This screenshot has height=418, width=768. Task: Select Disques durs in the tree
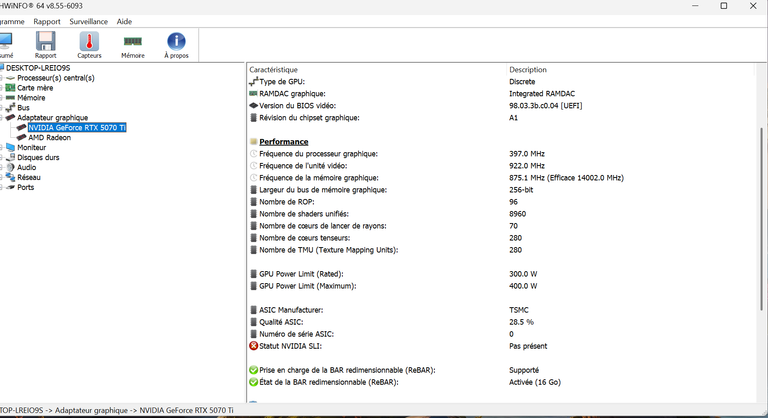tap(38, 157)
